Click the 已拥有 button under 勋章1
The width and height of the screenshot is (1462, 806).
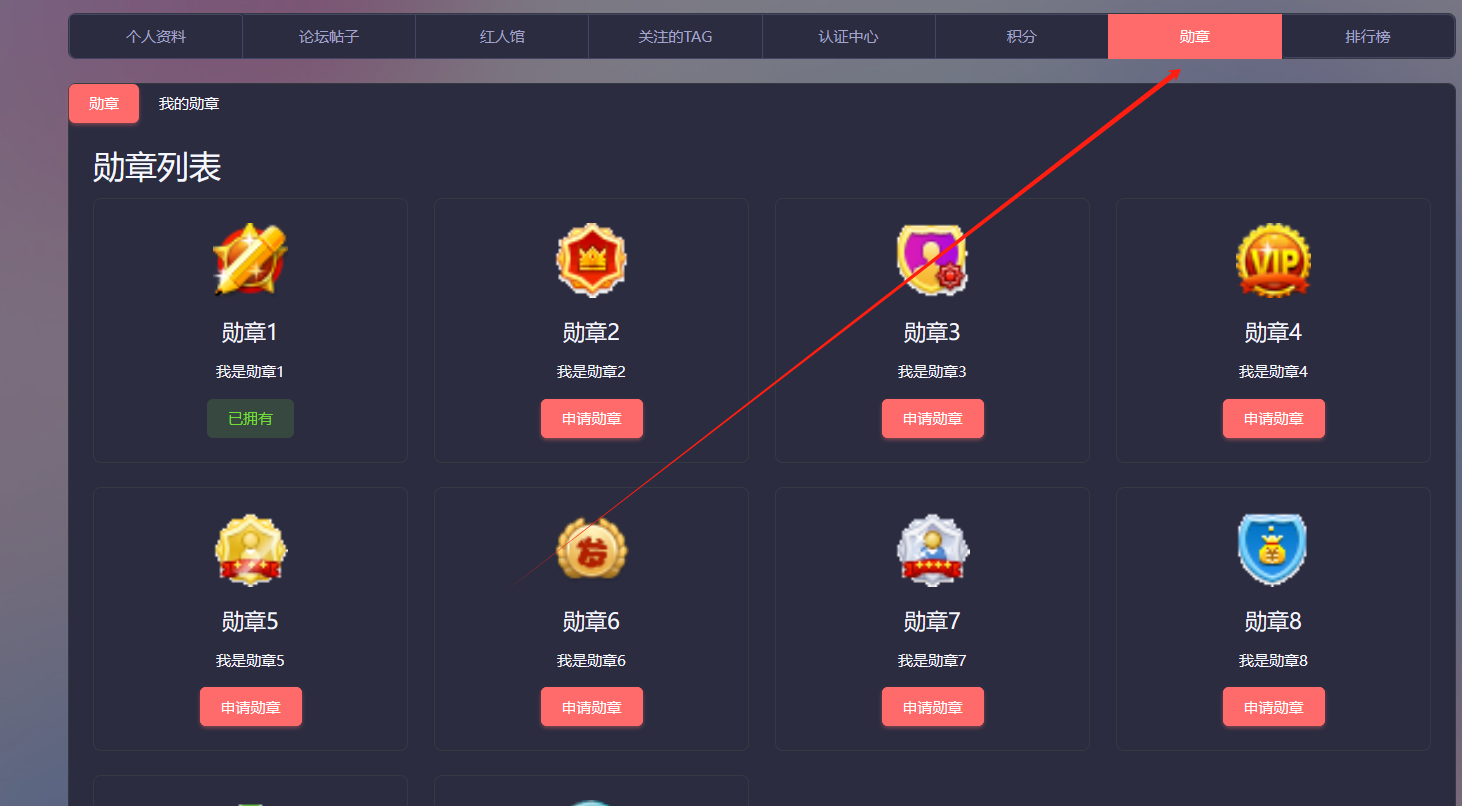(250, 418)
